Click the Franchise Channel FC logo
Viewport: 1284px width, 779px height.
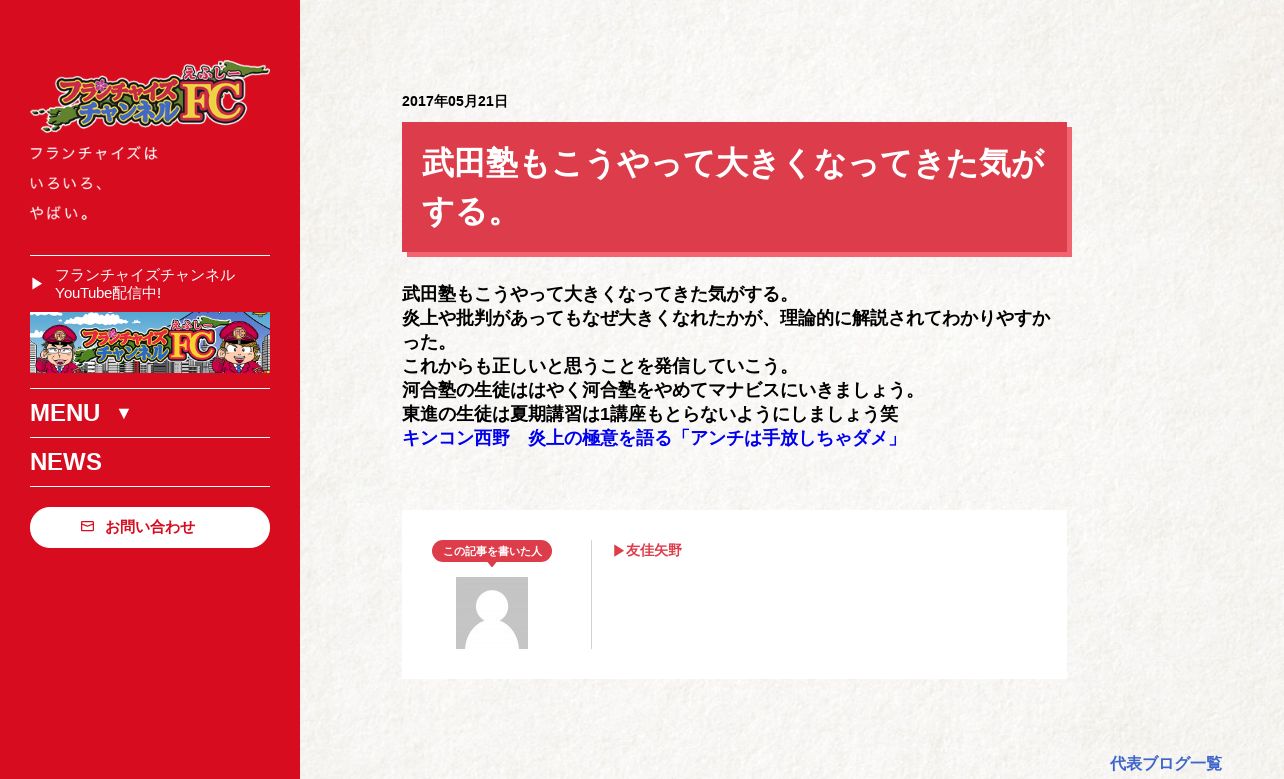click(150, 96)
